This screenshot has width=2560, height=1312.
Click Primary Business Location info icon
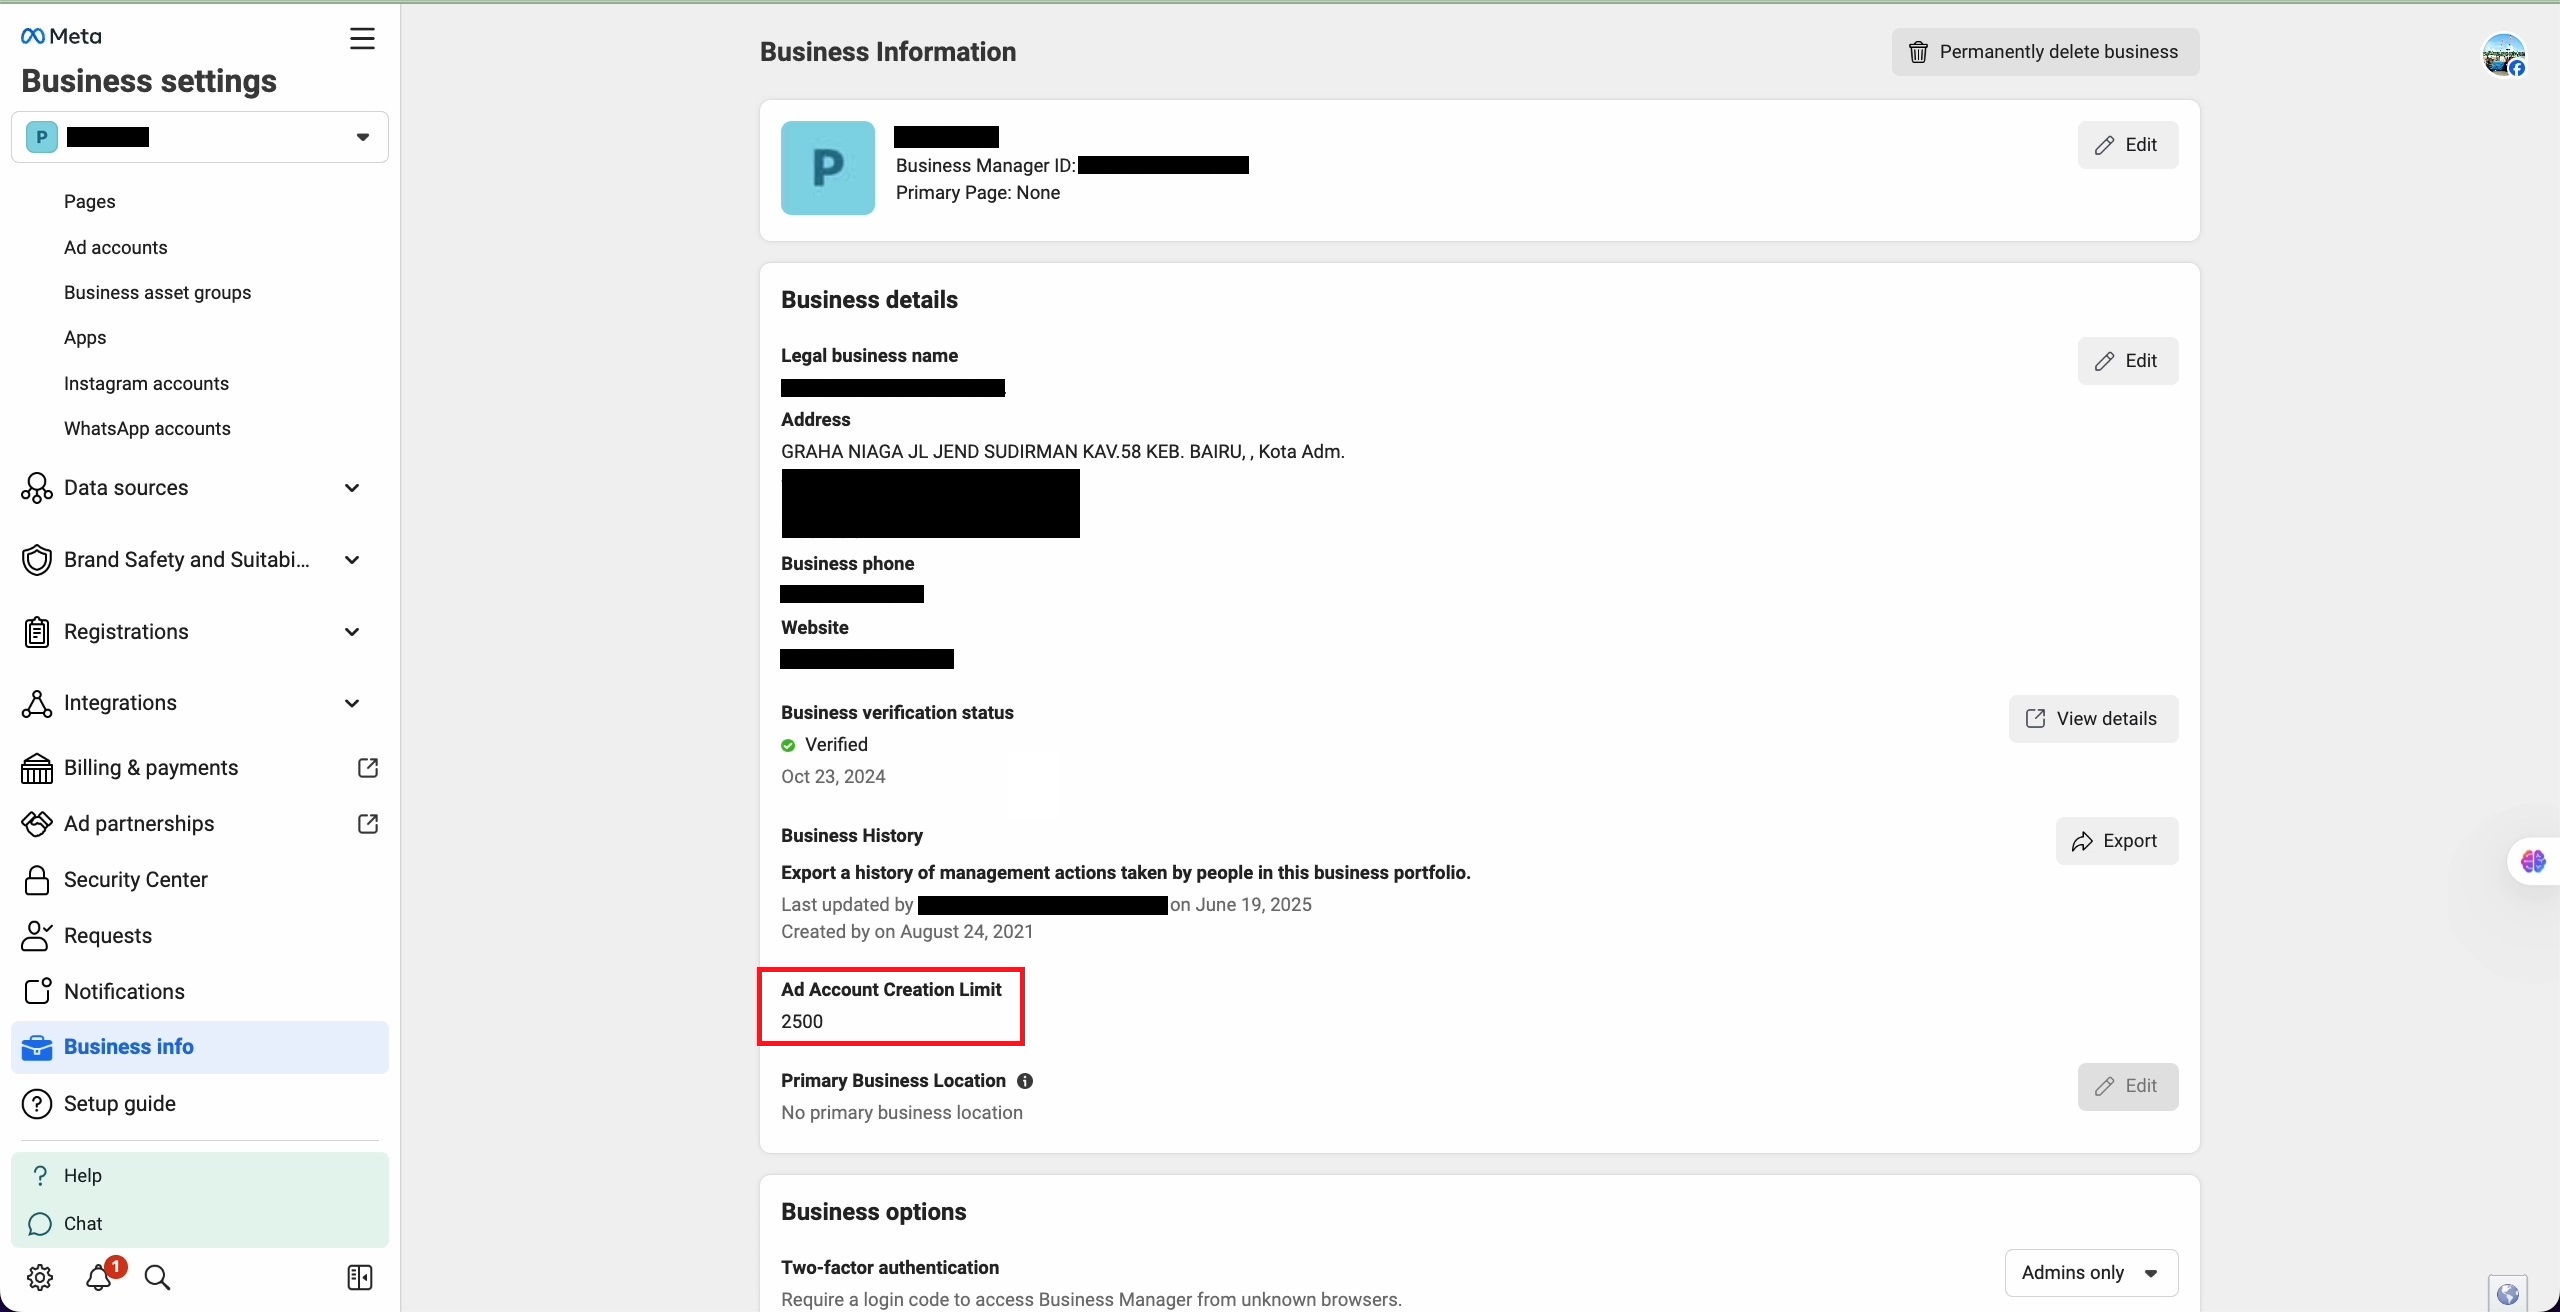pos(1025,1081)
